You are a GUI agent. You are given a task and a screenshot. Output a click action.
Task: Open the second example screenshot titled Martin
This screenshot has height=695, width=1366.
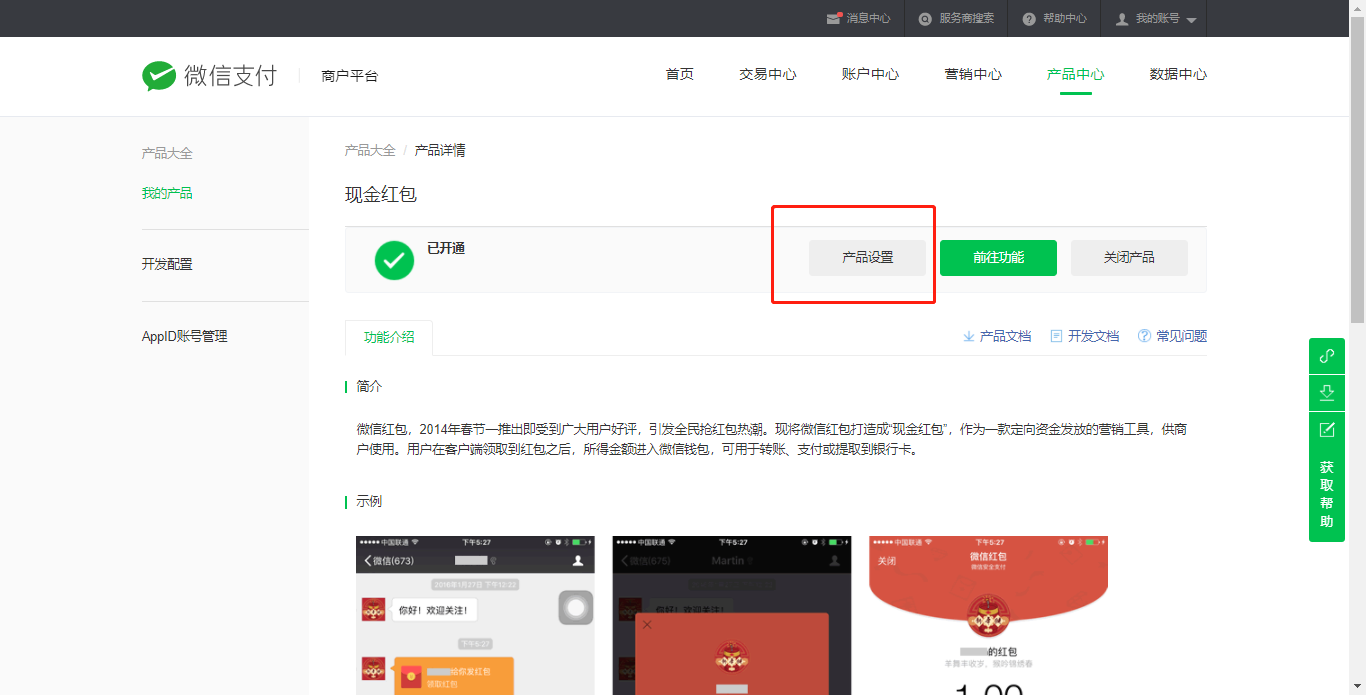[732, 615]
